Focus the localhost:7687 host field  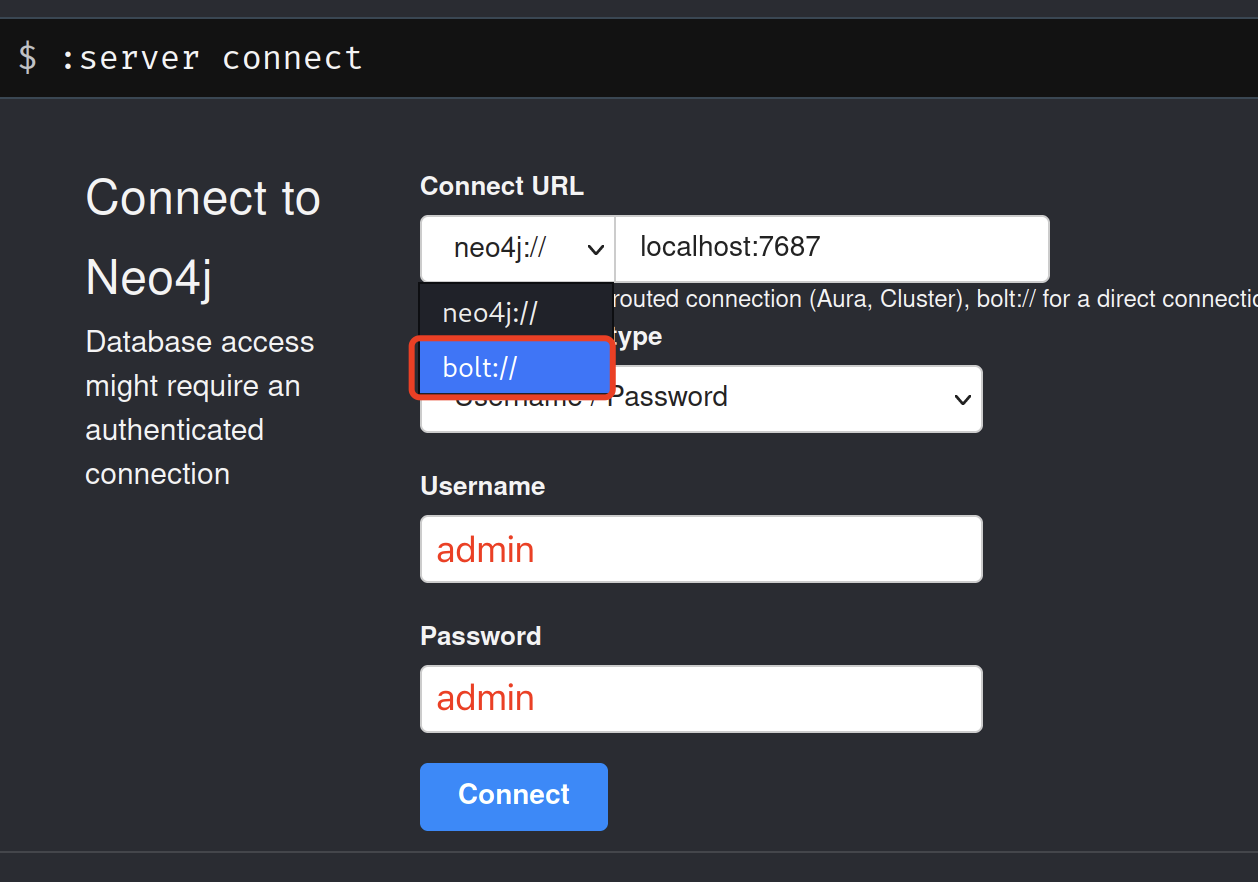tap(830, 248)
